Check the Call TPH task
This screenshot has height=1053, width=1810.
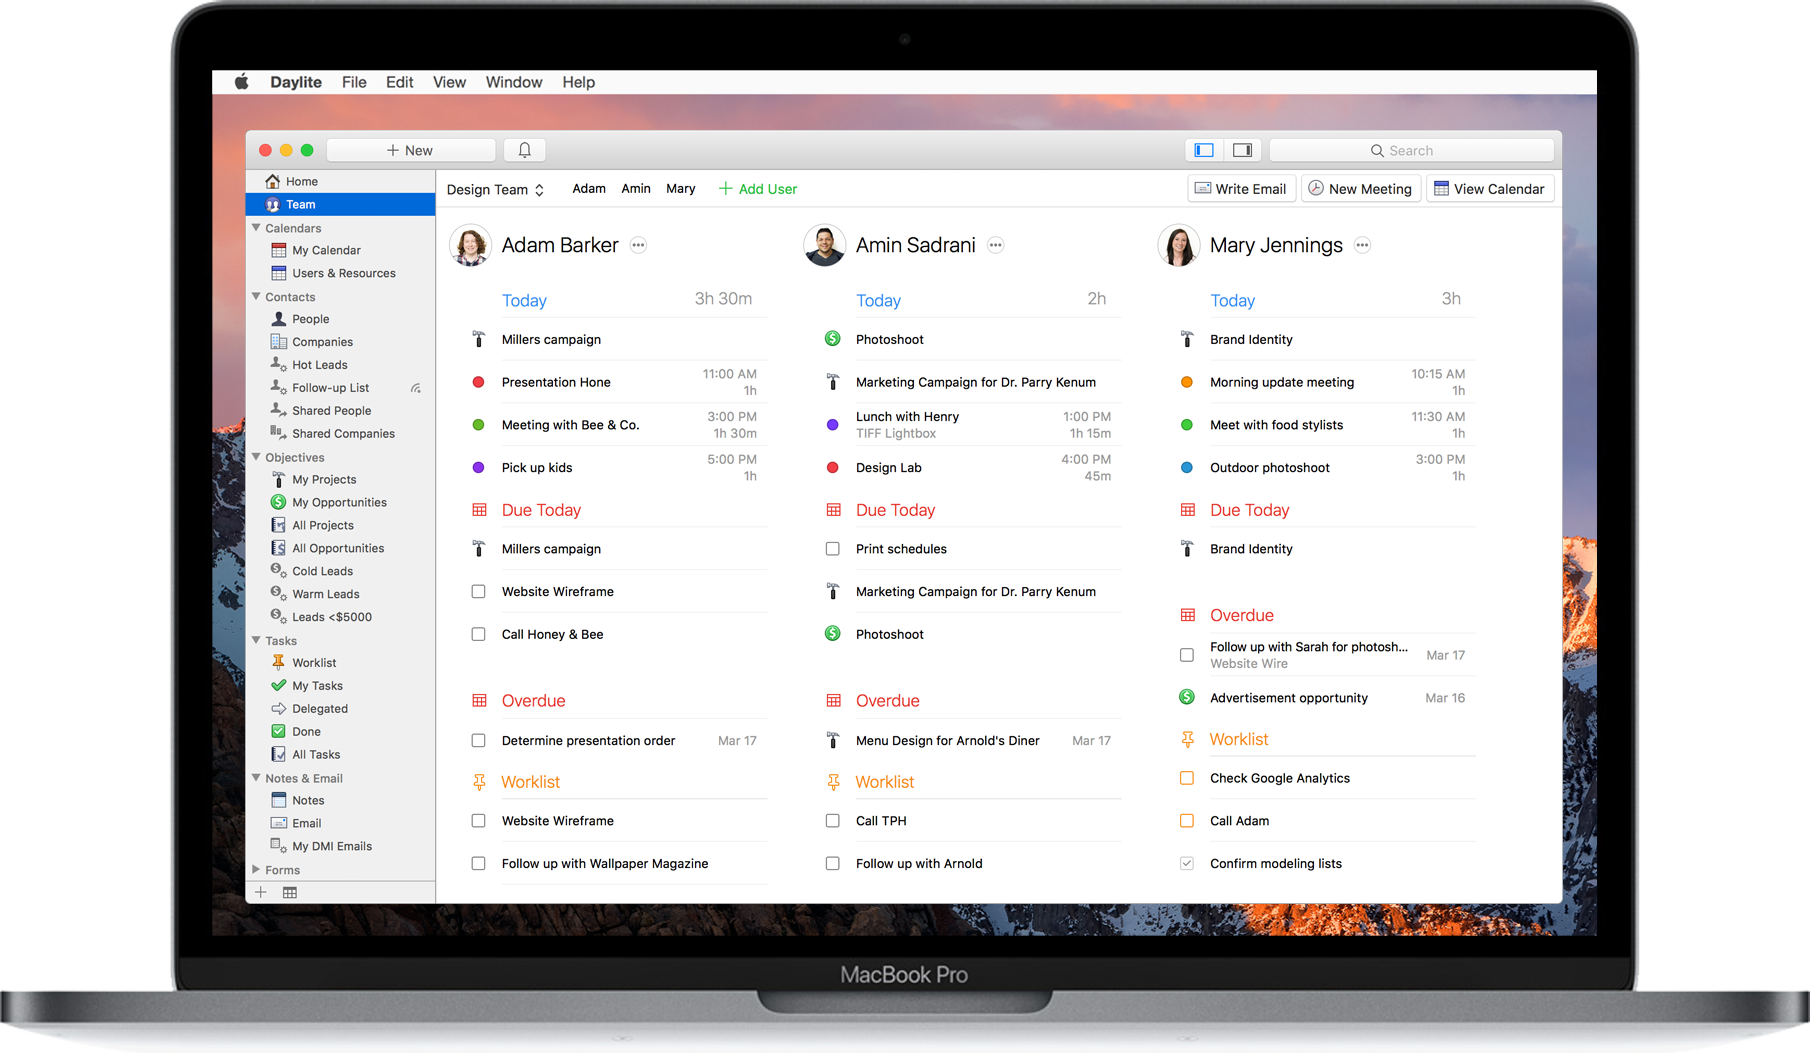coord(833,821)
